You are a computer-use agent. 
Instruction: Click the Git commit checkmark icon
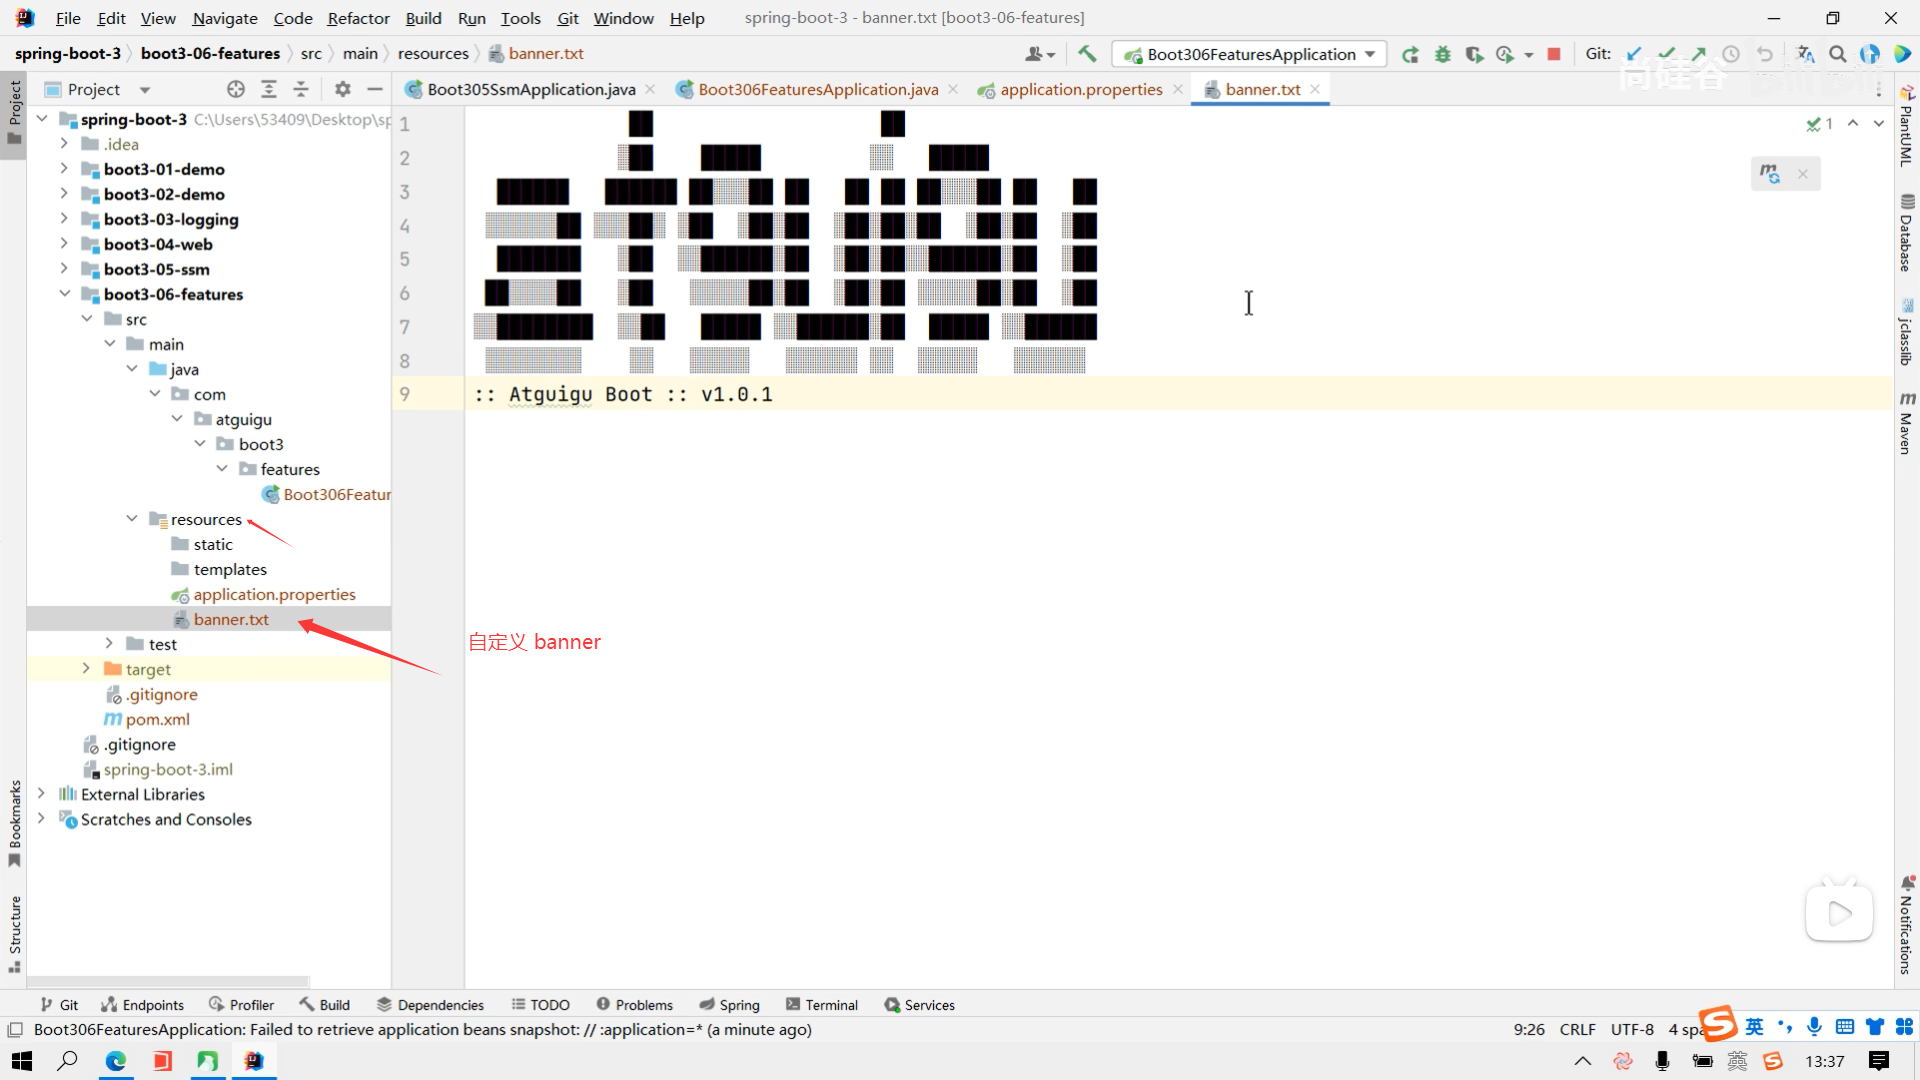click(x=1666, y=54)
